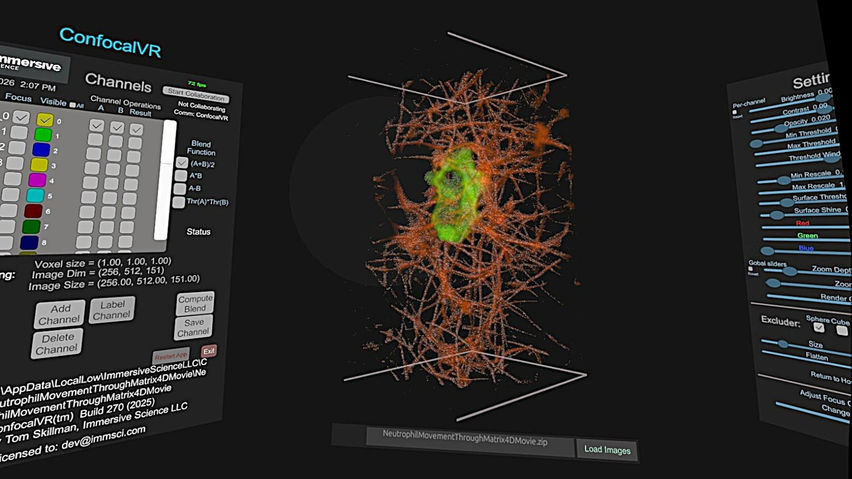Click the Compute Blend button
Screen dimensions: 852x479
(x=195, y=304)
